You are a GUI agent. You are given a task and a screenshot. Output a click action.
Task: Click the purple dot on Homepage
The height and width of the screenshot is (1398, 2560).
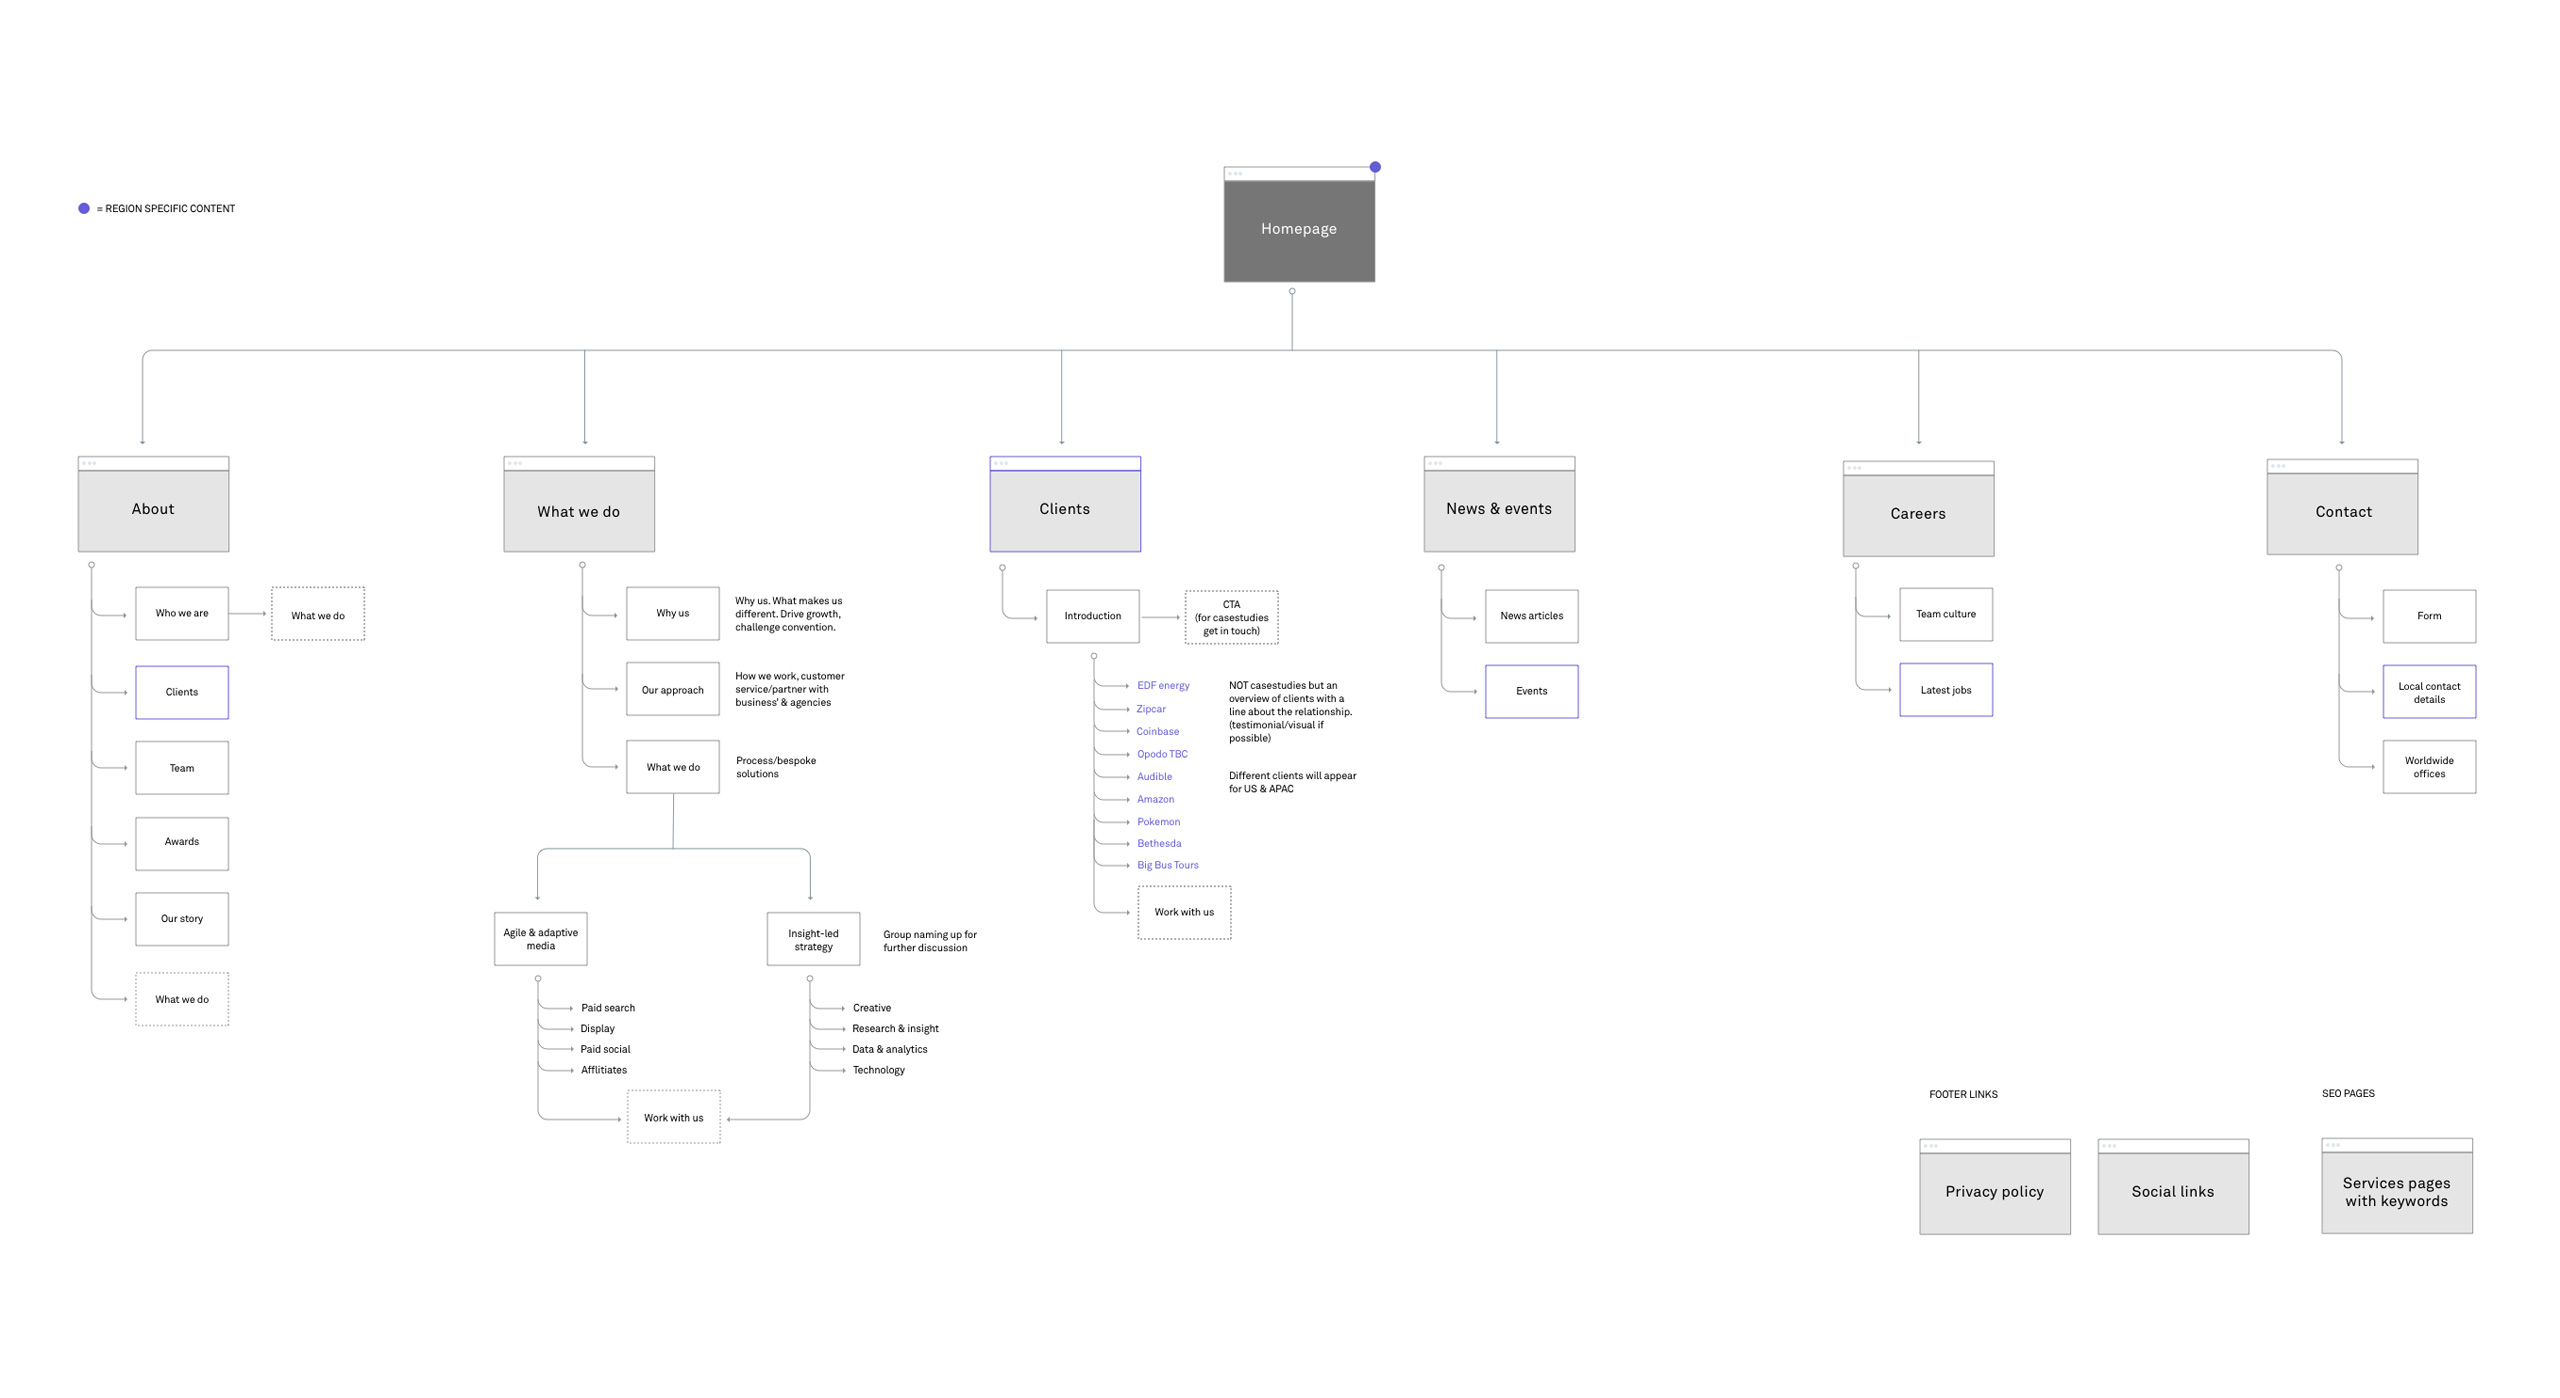tap(1375, 167)
